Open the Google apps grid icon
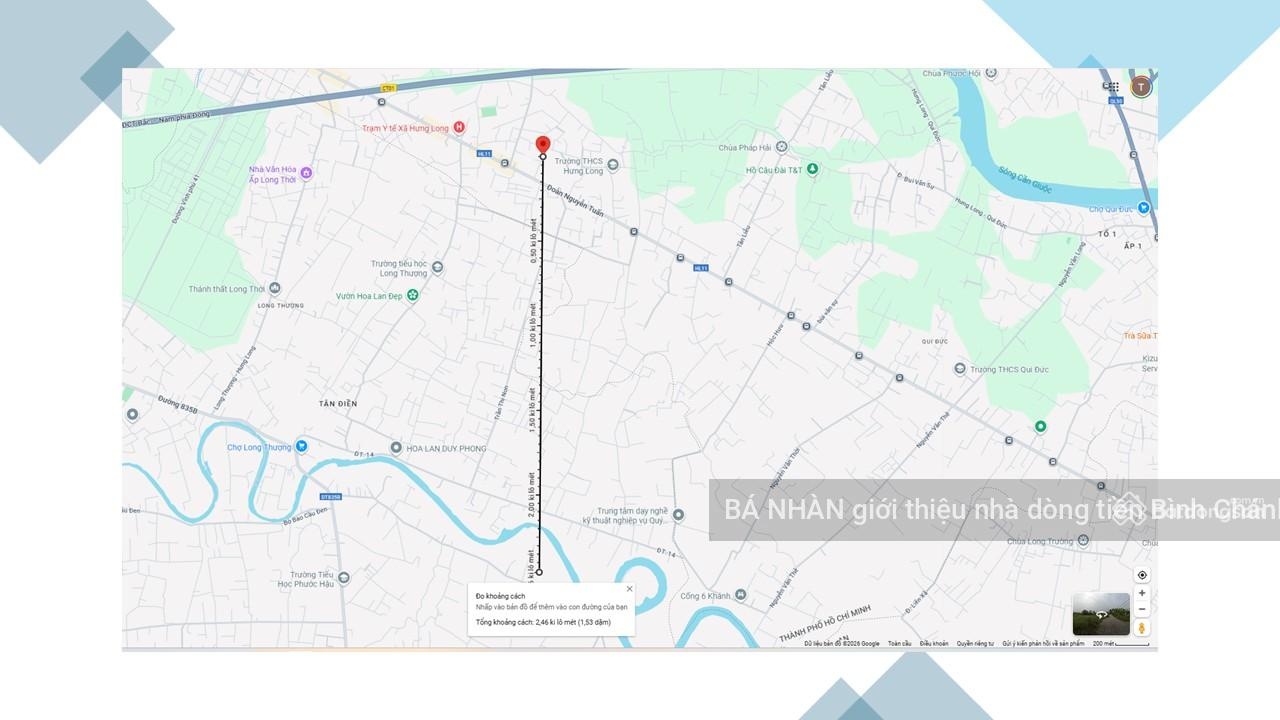Image resolution: width=1280 pixels, height=720 pixels. tap(1114, 87)
